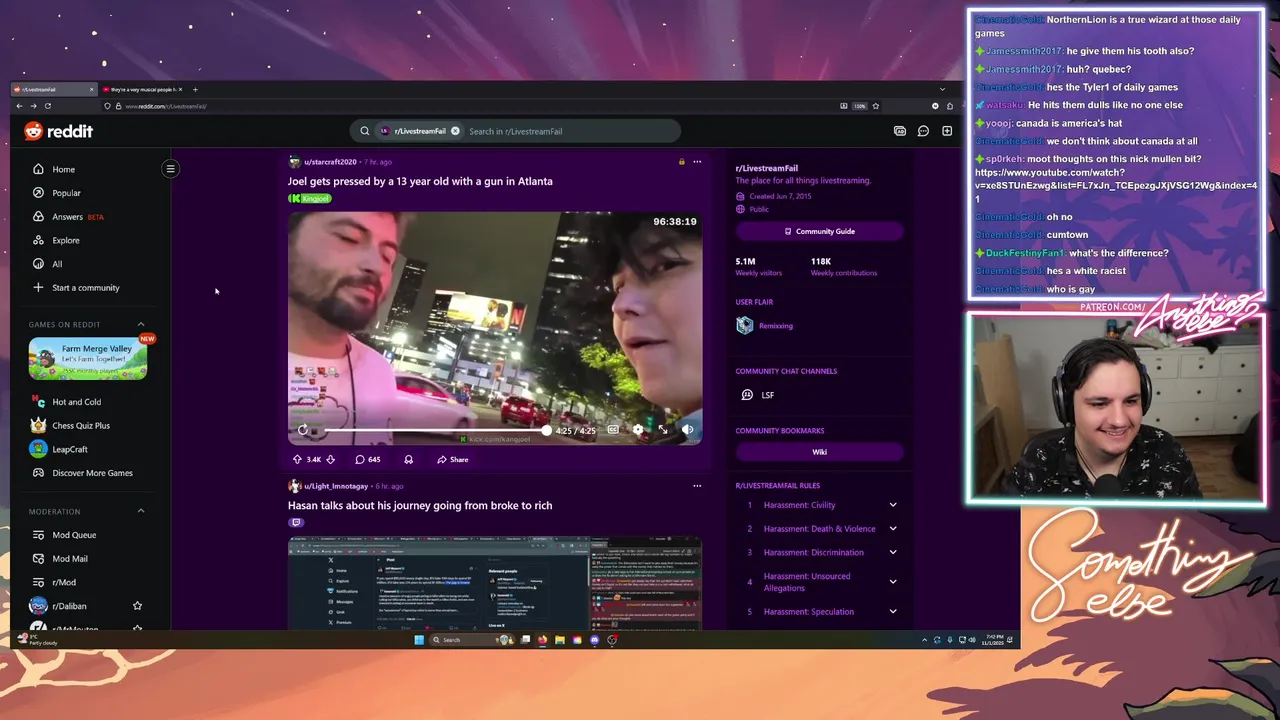Open u/starcraft2020 profile link
1280x720 pixels.
330,162
